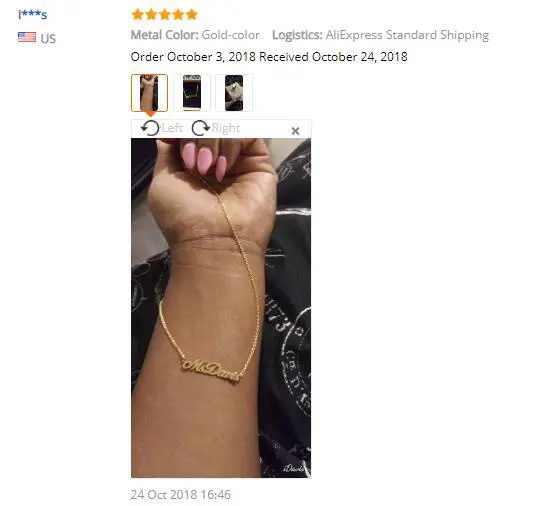The image size is (557, 506).
Task: Select the first review thumbnail showing wrist
Action: pos(149,93)
